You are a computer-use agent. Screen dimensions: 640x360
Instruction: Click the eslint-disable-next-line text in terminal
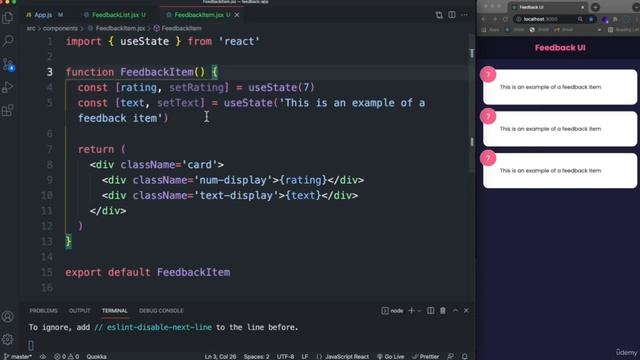[159, 327]
